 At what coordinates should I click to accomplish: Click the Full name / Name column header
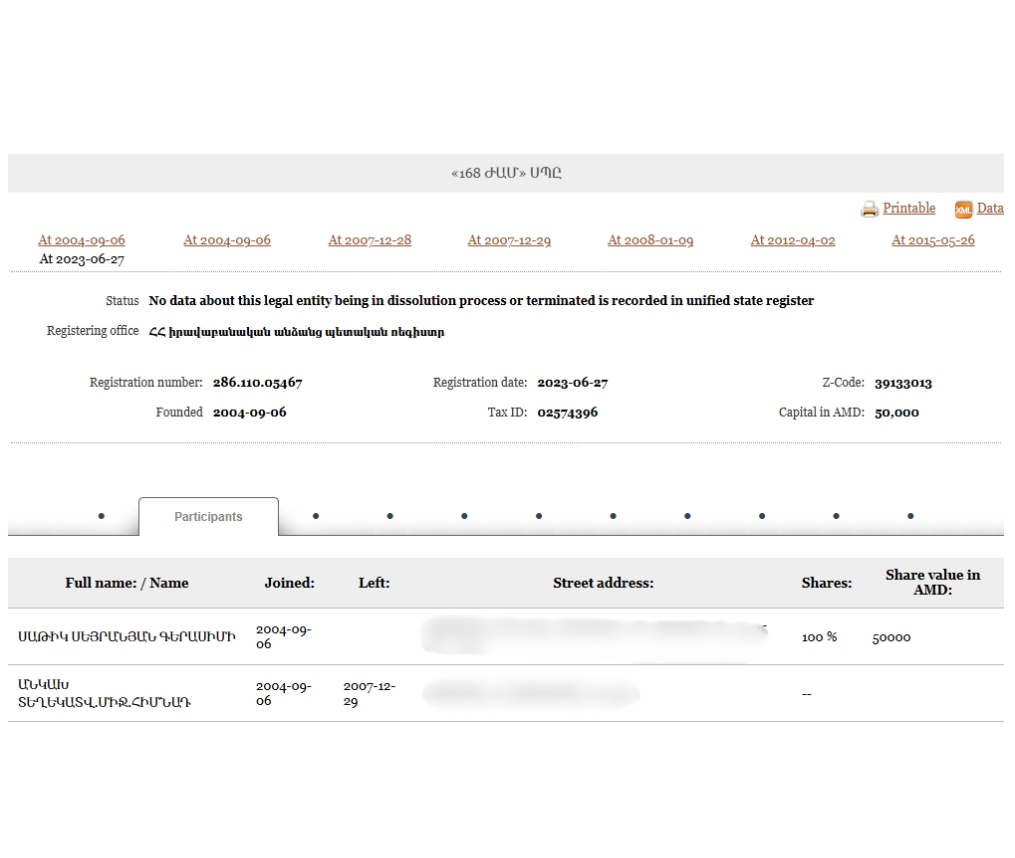126,583
